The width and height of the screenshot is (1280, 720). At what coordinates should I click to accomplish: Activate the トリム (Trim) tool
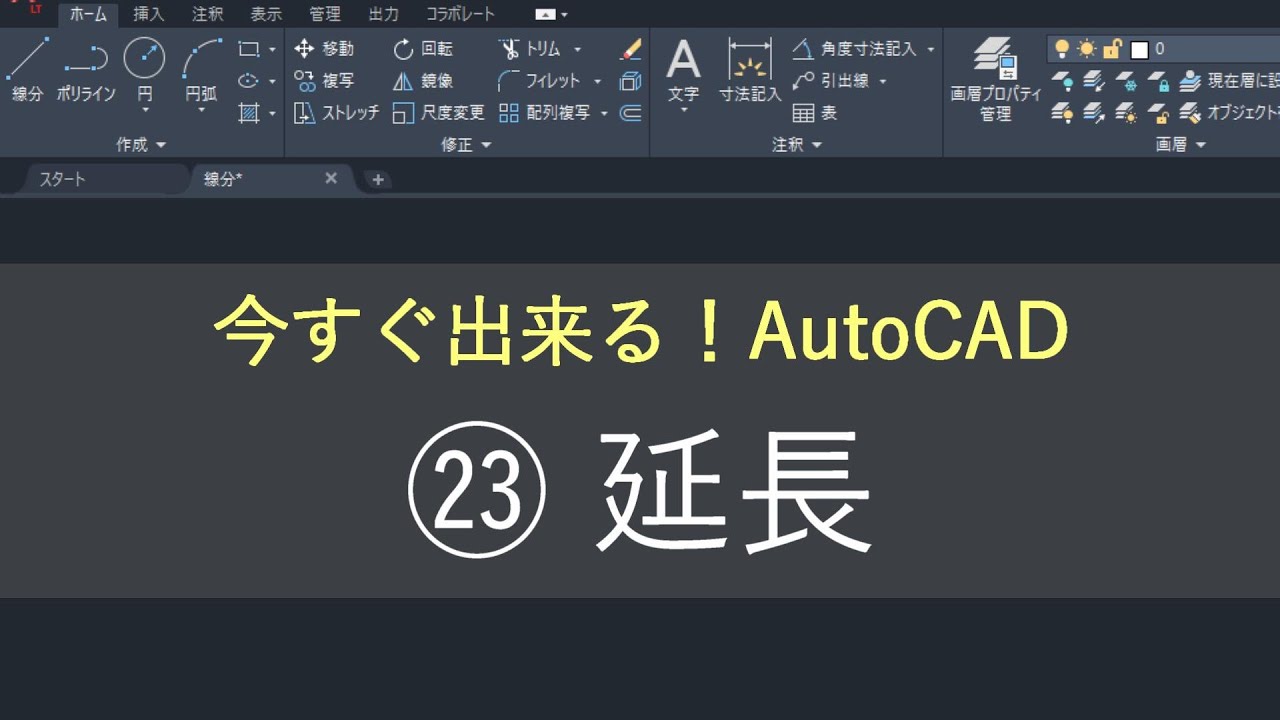click(x=530, y=49)
